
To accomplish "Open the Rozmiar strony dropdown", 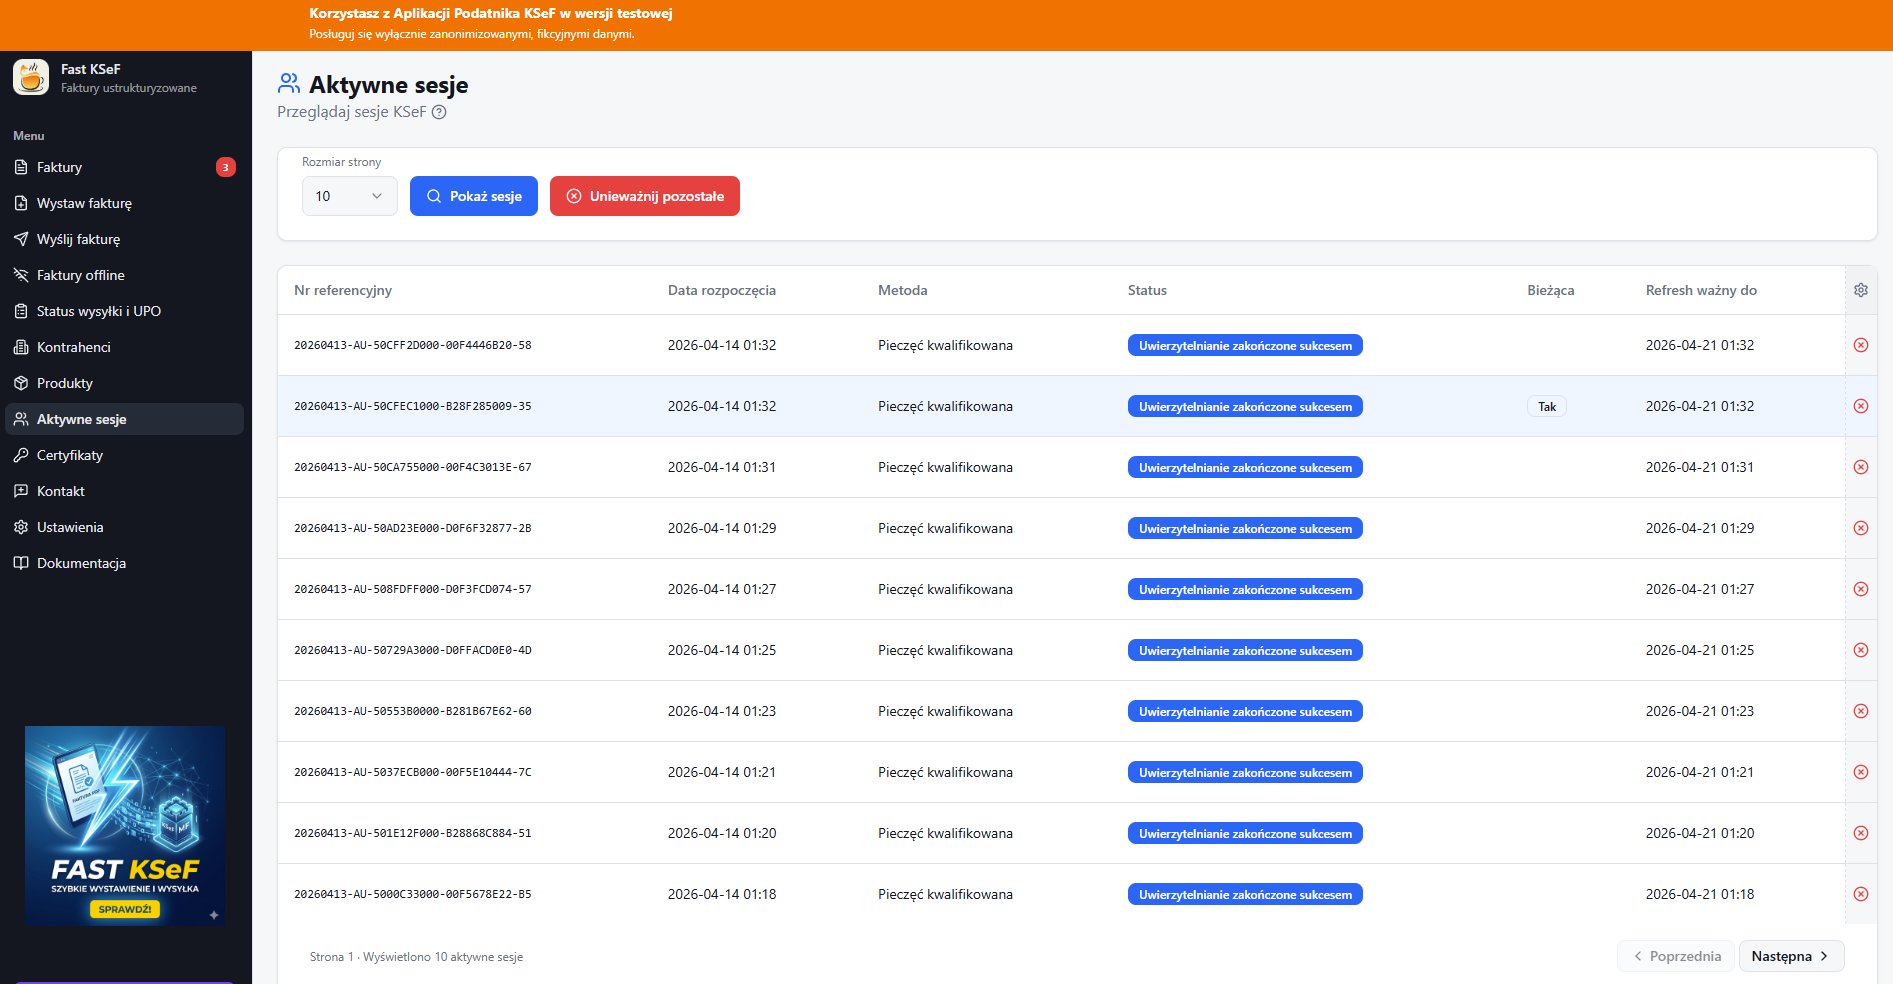I will pos(349,196).
